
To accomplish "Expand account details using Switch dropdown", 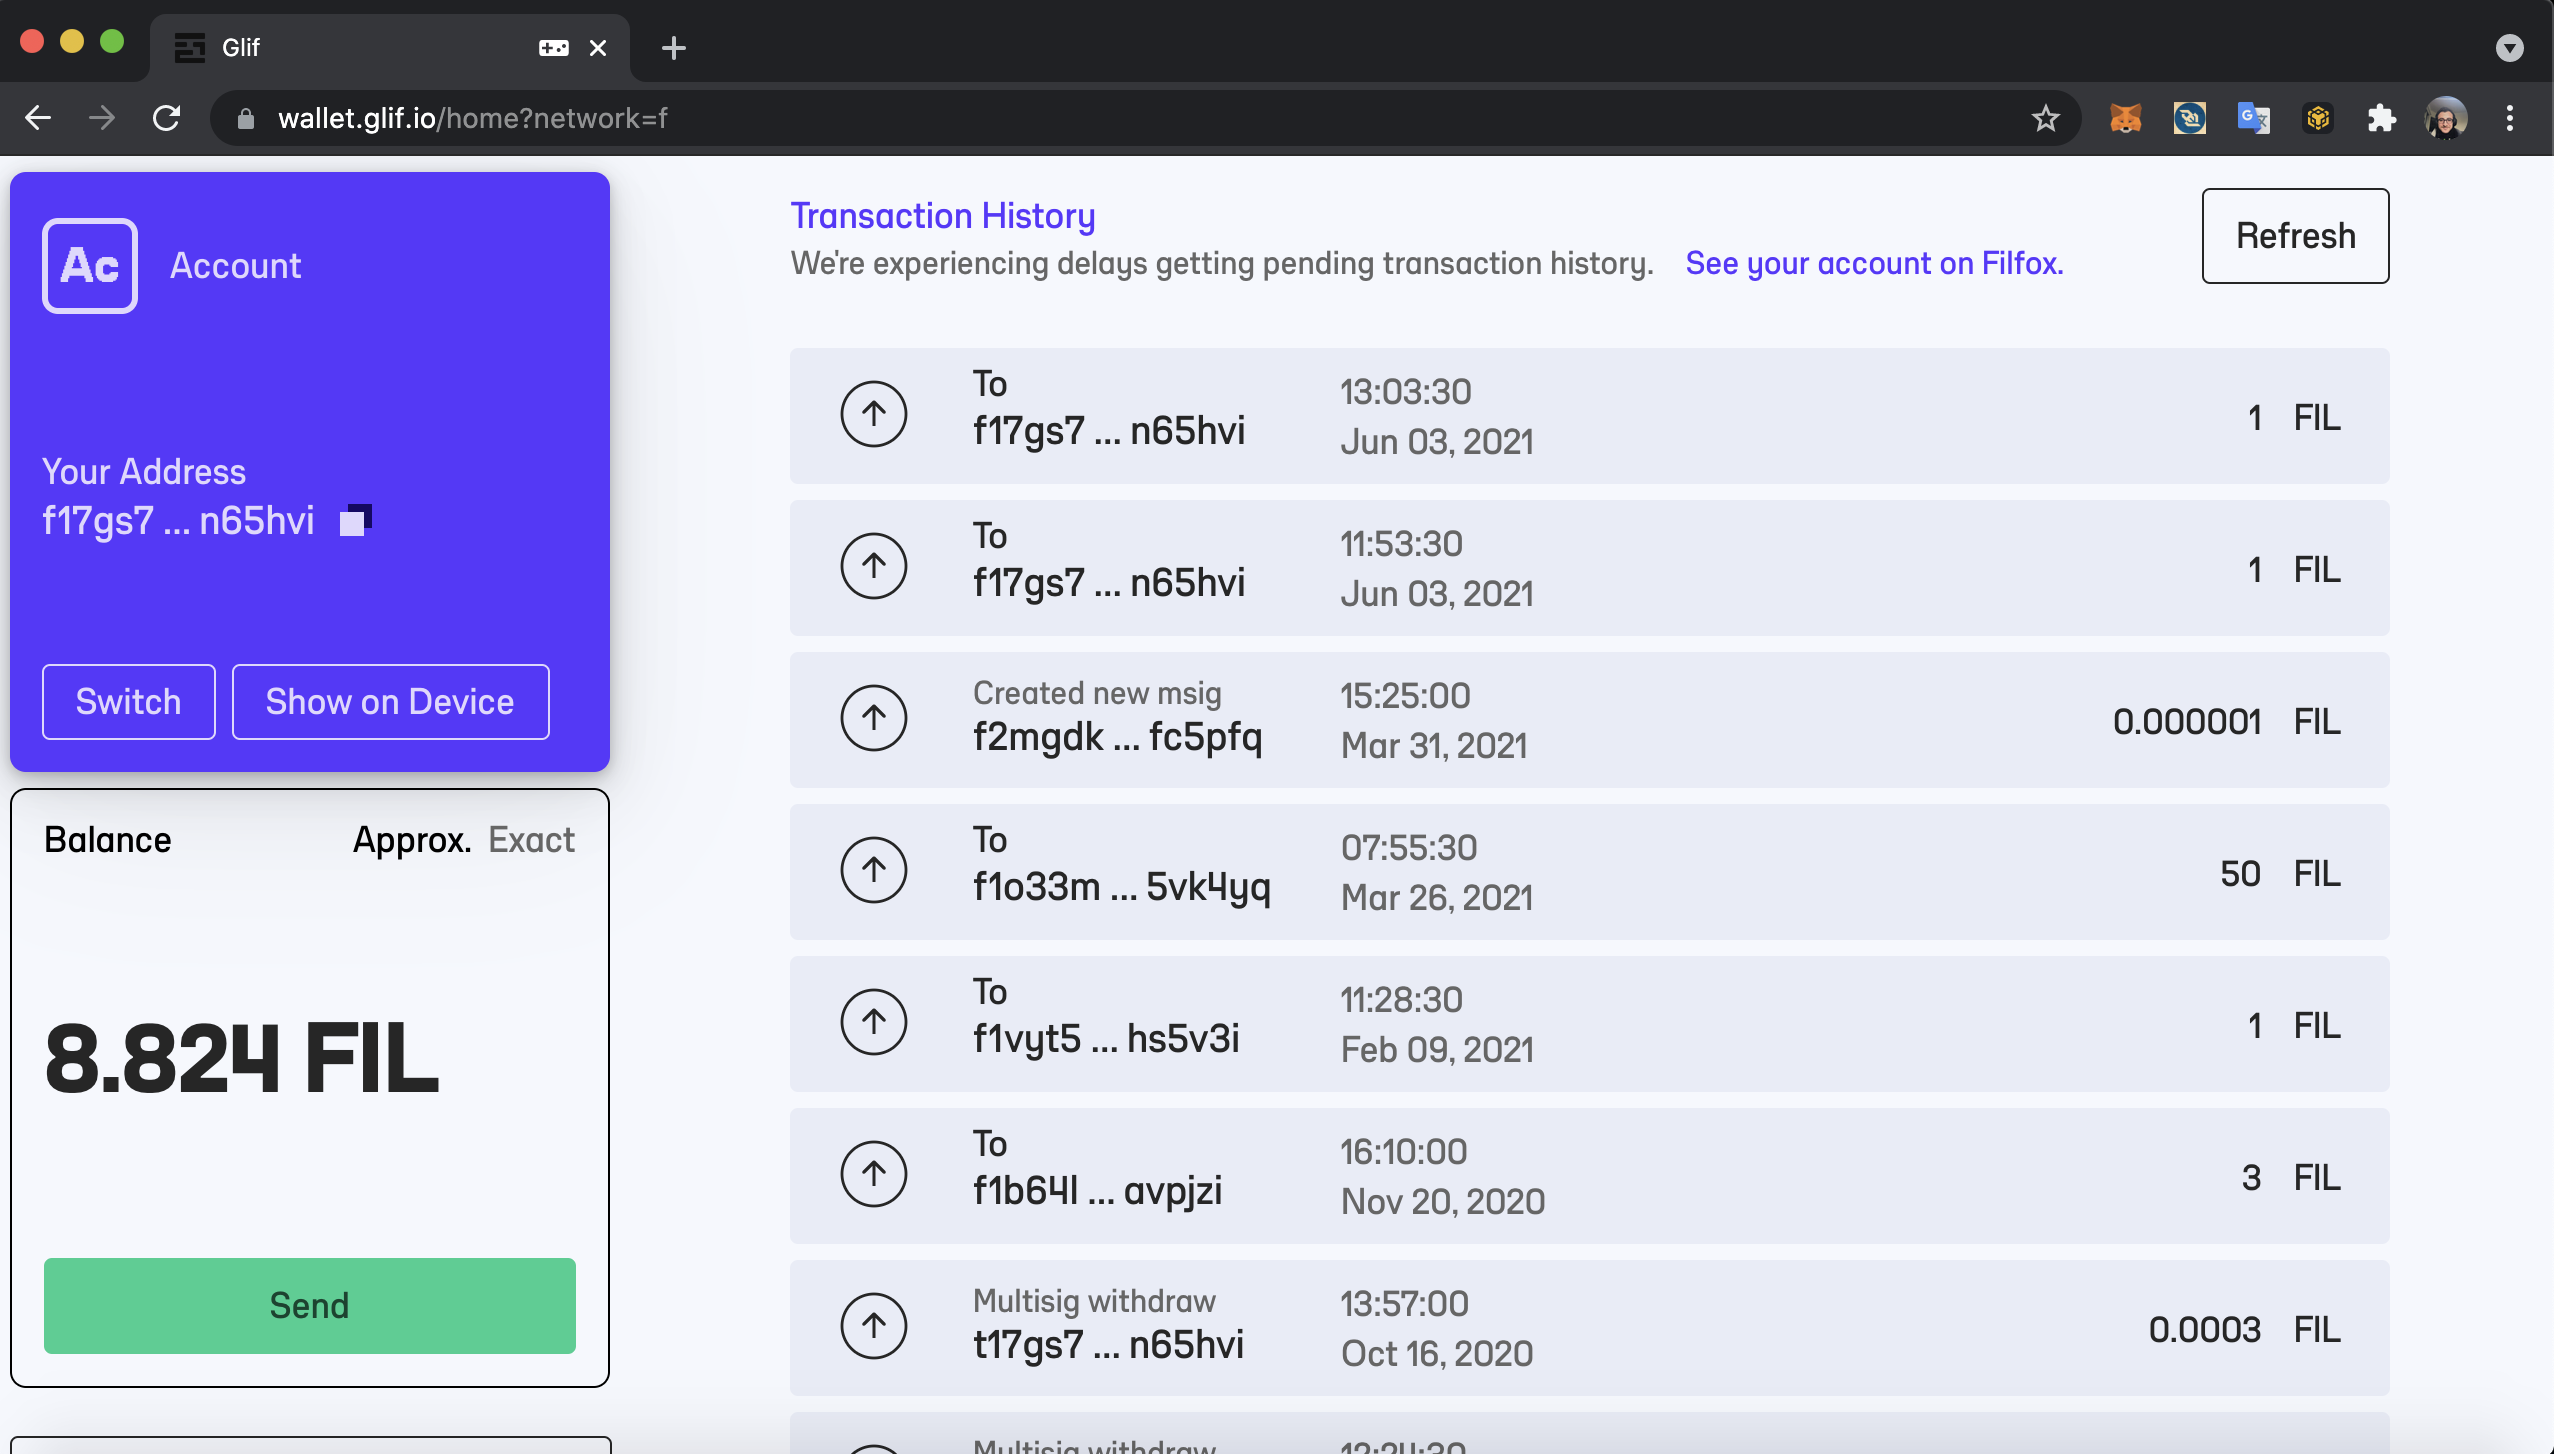I will click(128, 702).
